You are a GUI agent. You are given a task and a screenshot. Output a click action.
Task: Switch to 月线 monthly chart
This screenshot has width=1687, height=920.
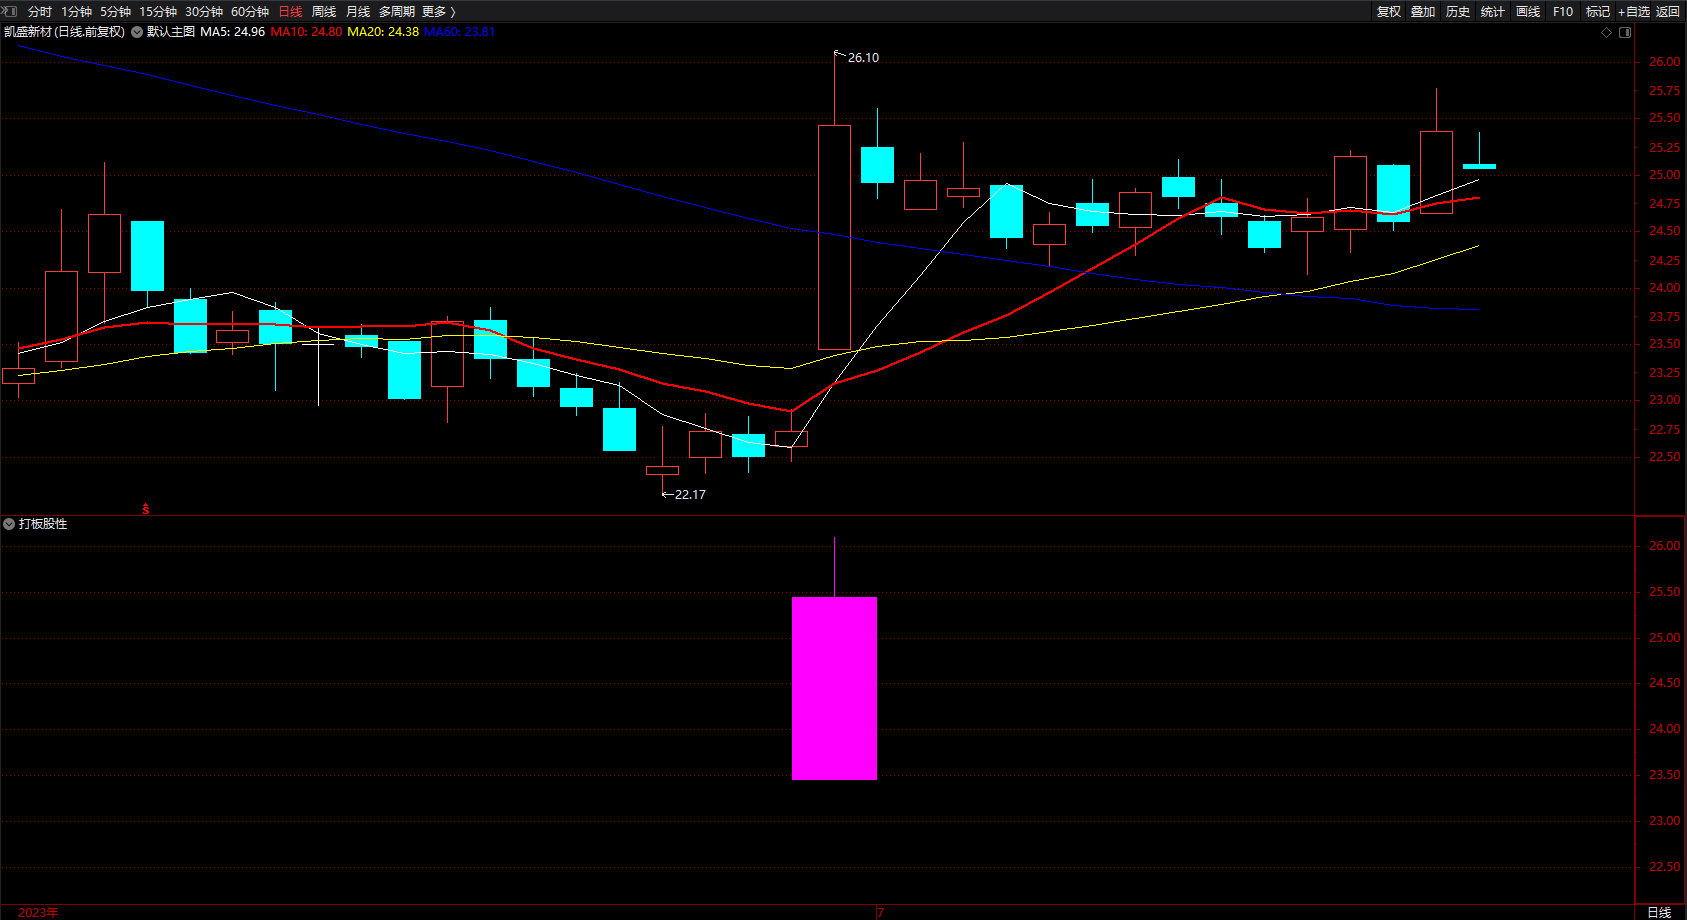[358, 12]
